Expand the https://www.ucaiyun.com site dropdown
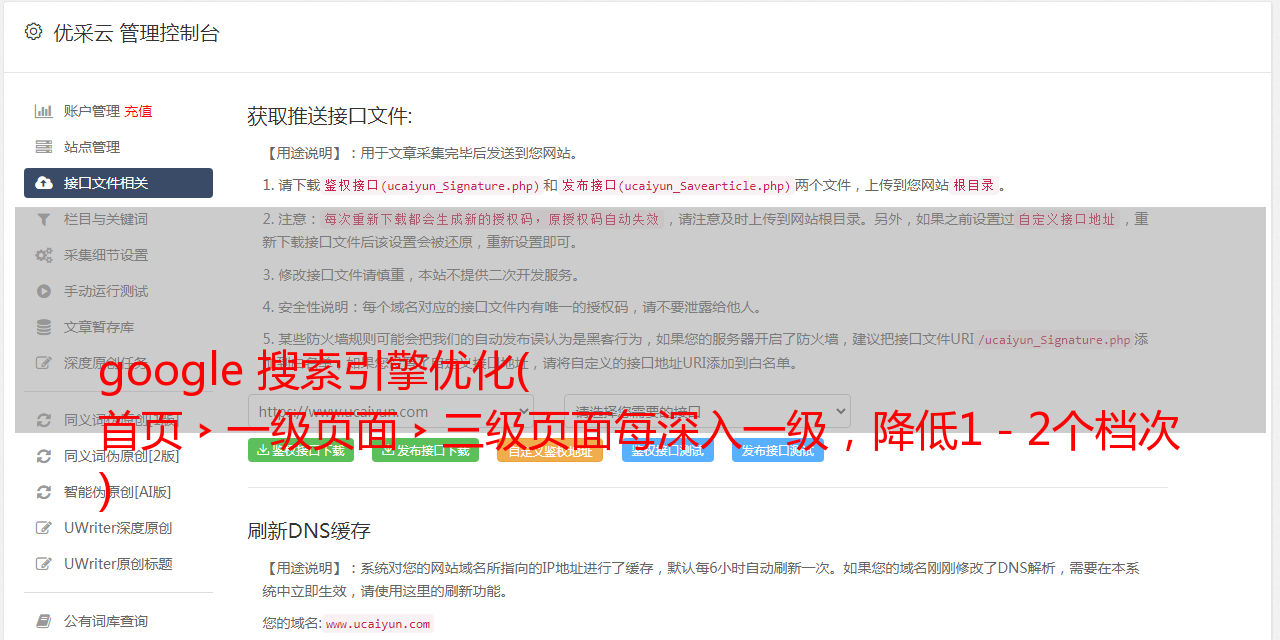1280x640 pixels. [x=391, y=411]
